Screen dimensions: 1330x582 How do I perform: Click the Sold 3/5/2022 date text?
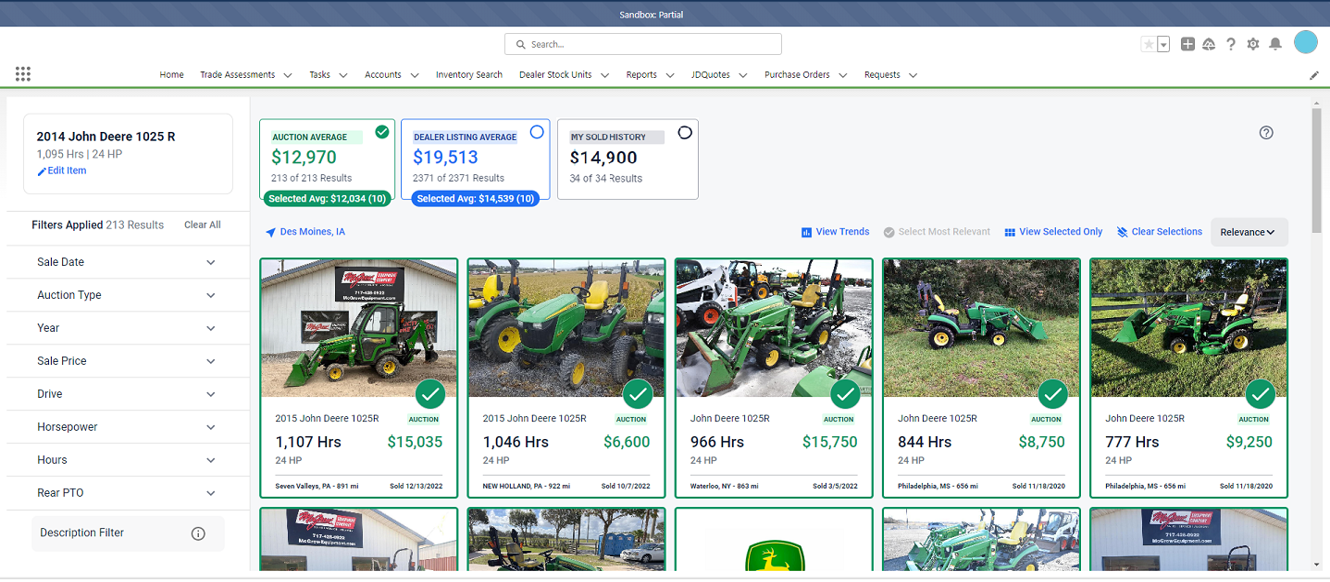tap(835, 487)
